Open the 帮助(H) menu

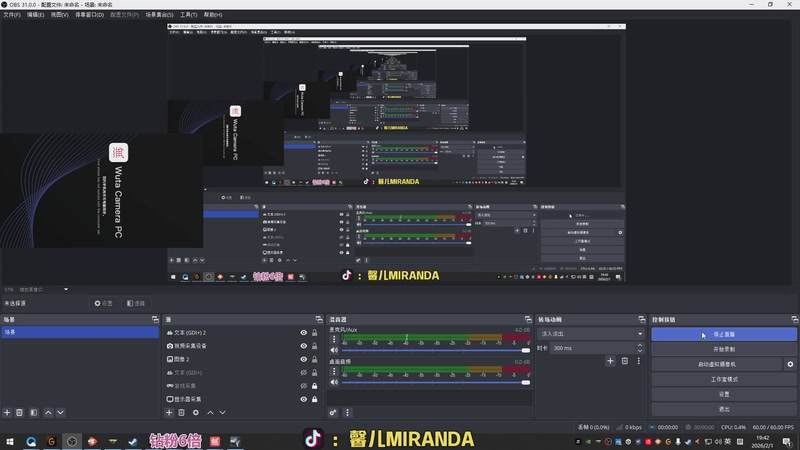point(213,15)
